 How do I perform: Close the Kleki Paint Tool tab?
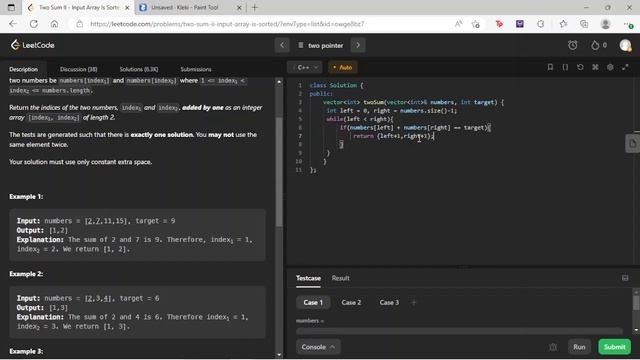click(x=239, y=7)
